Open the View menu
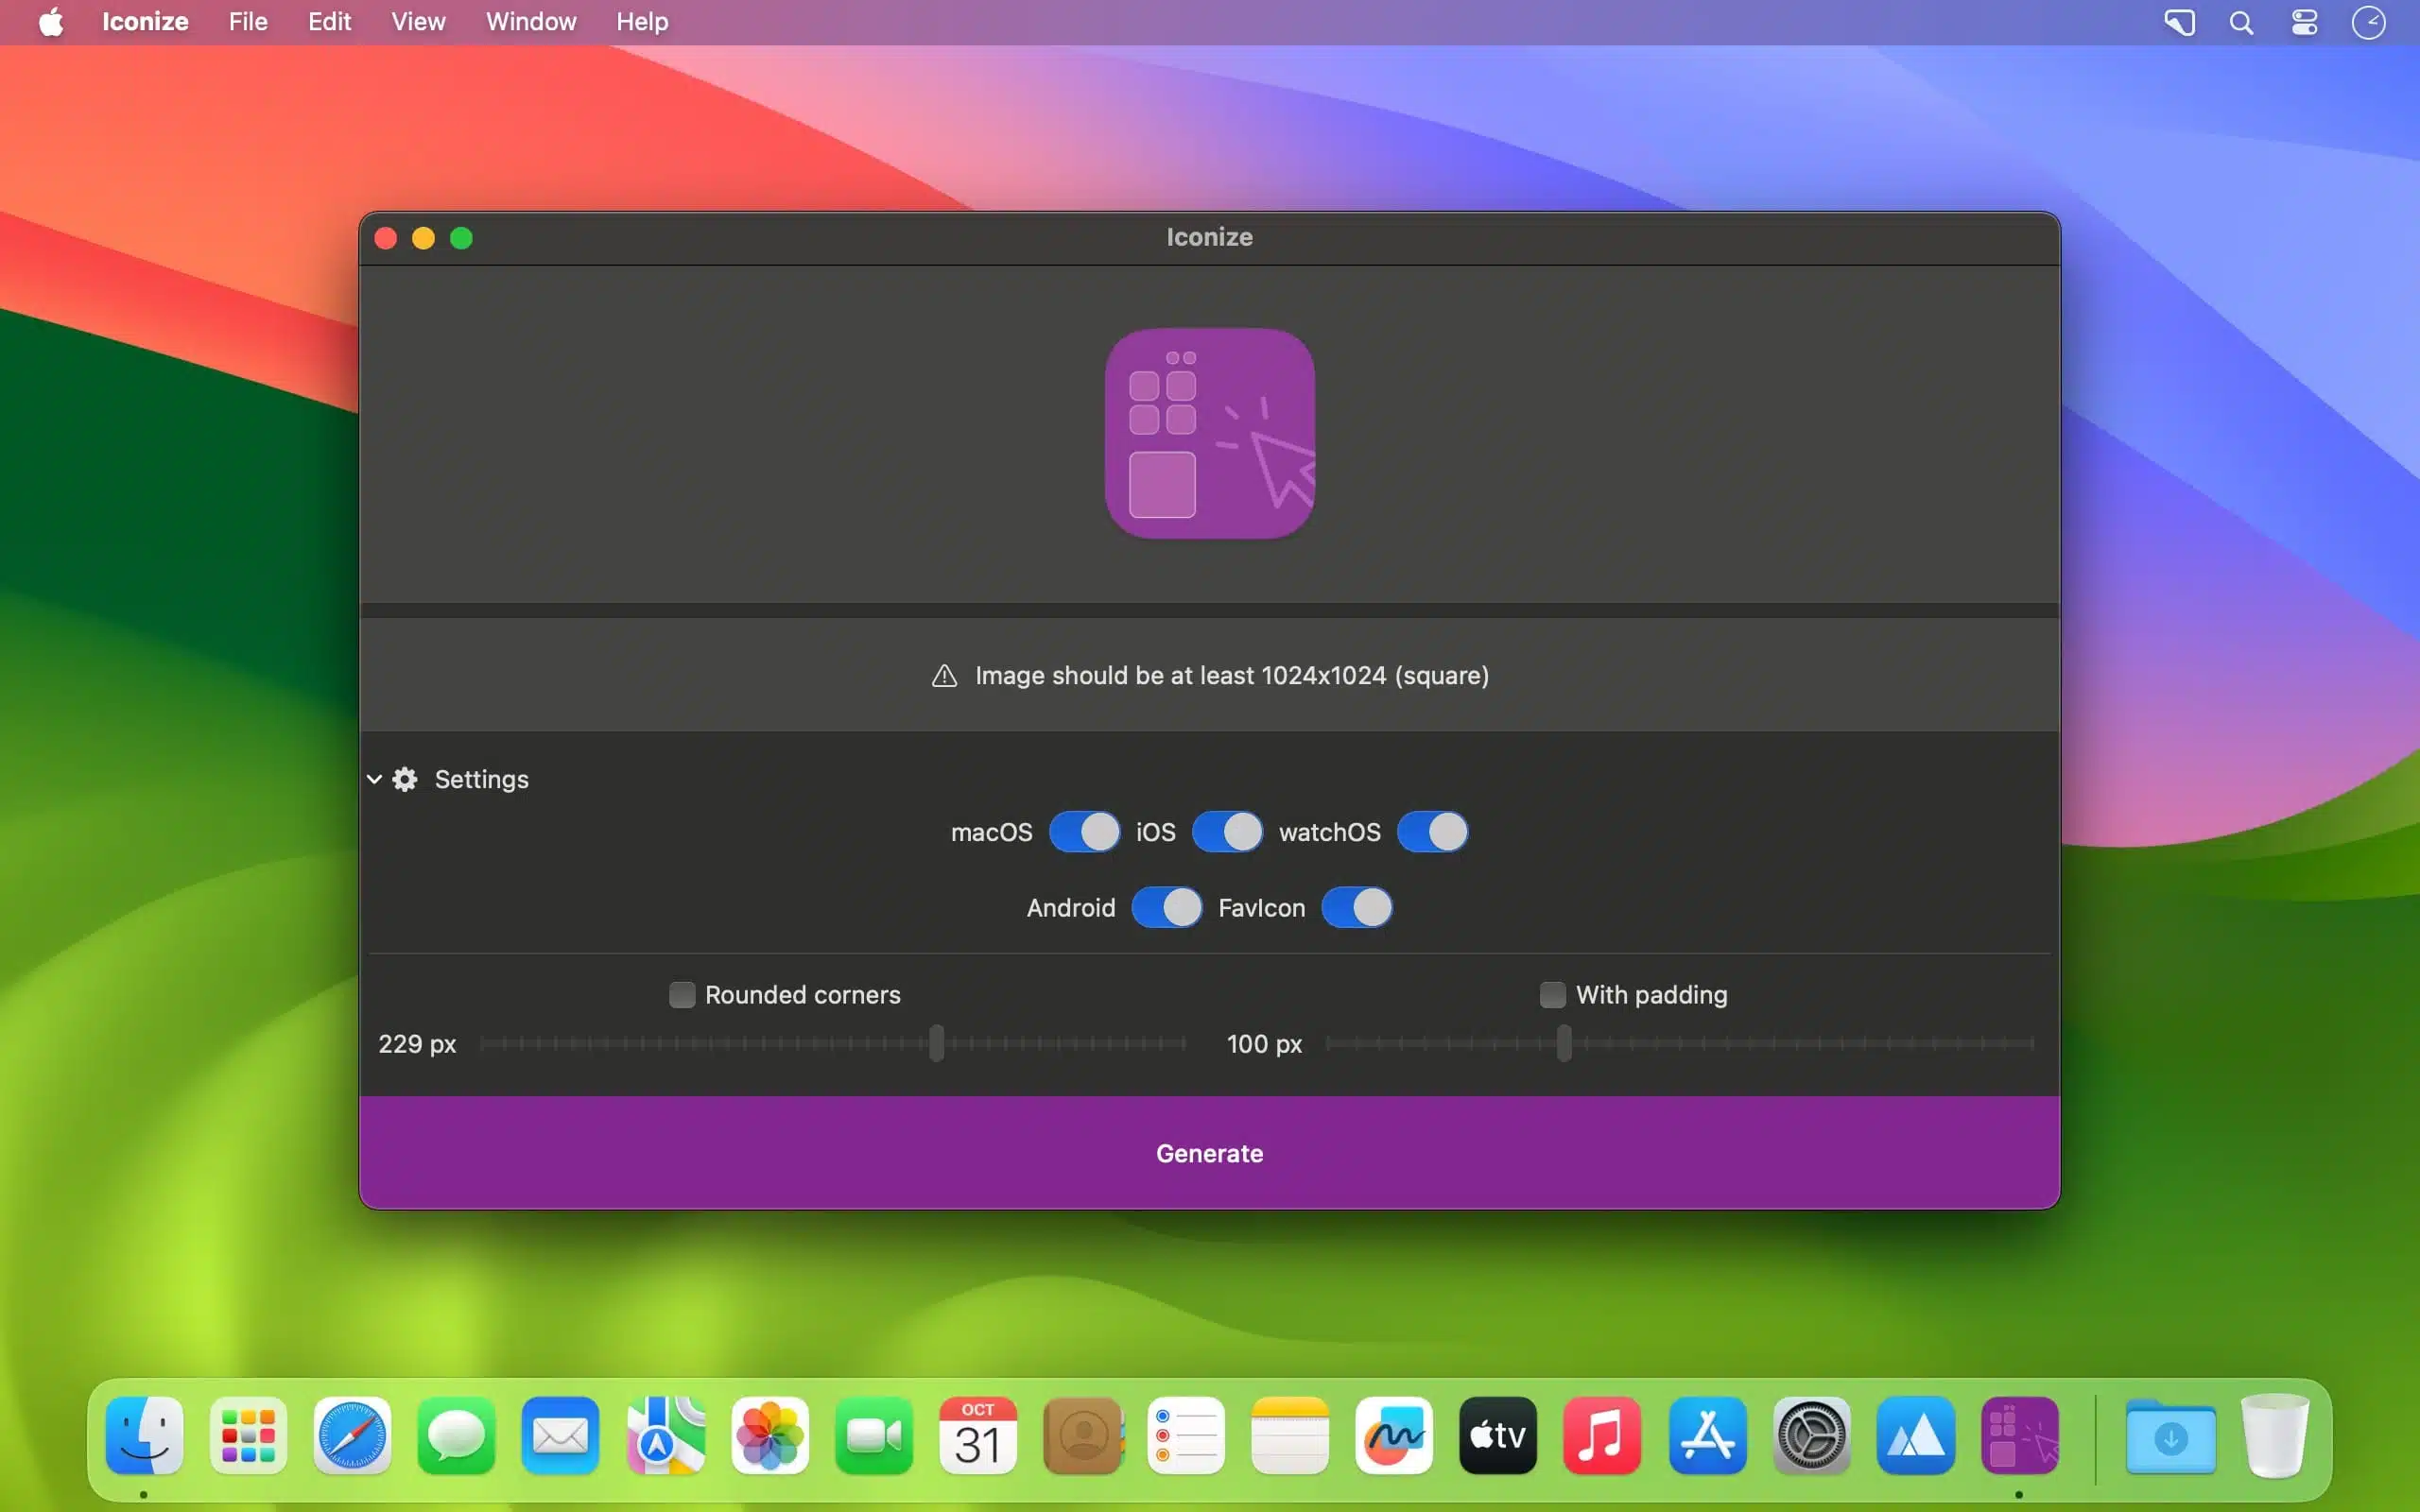This screenshot has height=1512, width=2420. pyautogui.click(x=417, y=21)
